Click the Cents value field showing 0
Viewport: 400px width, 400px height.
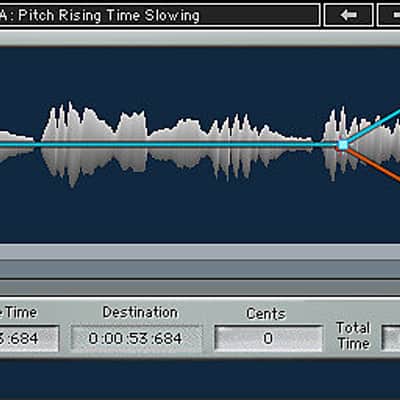pos(268,339)
